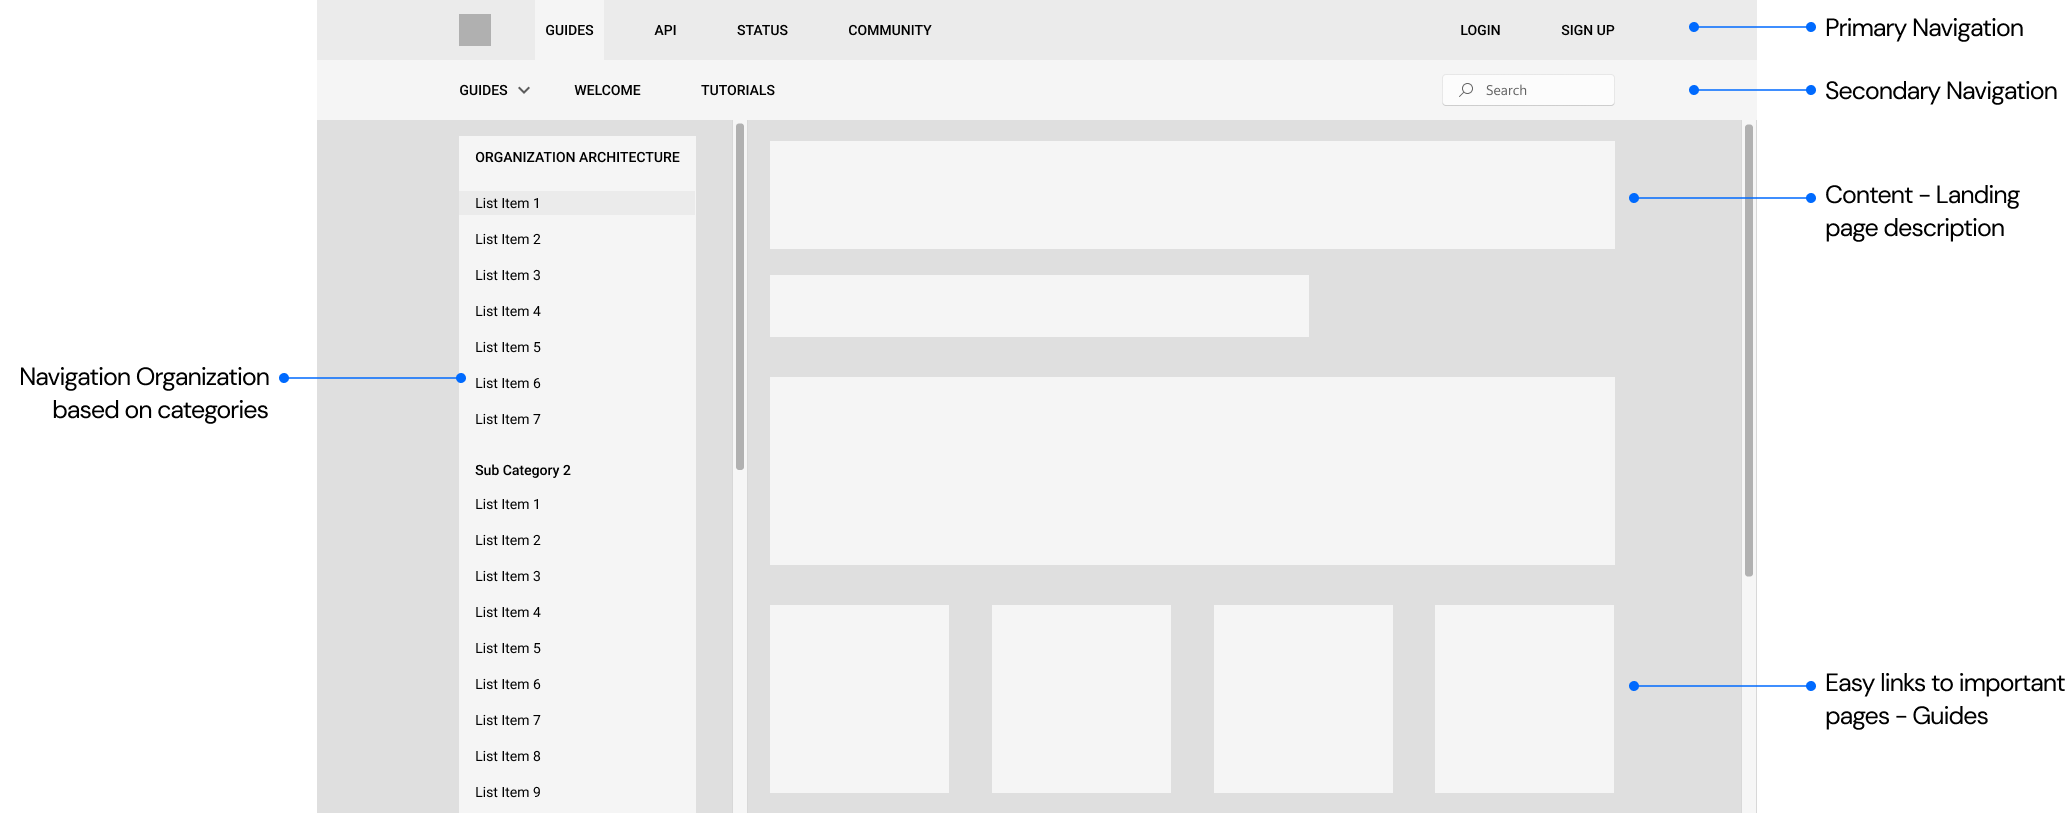Click the gray logo placeholder in header
This screenshot has height=813, width=2069.
pyautogui.click(x=474, y=30)
